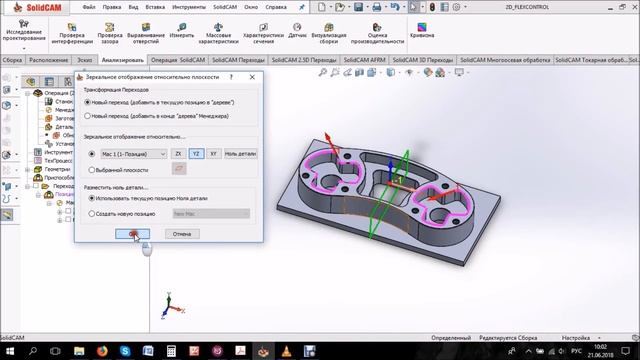The height and width of the screenshot is (360, 640).
Task: Expand the Геометрия tree node
Action: click(x=27, y=169)
